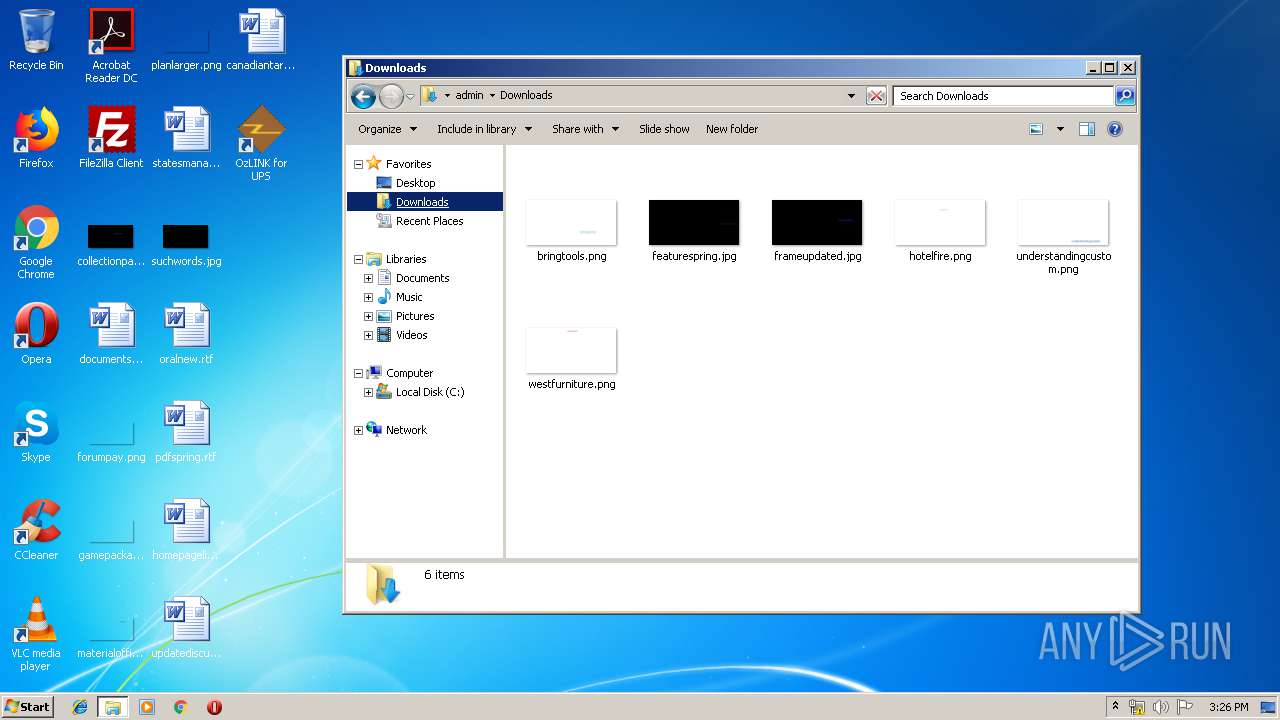Select Recent Places in Favorites
Image resolution: width=1280 pixels, height=720 pixels.
(429, 221)
